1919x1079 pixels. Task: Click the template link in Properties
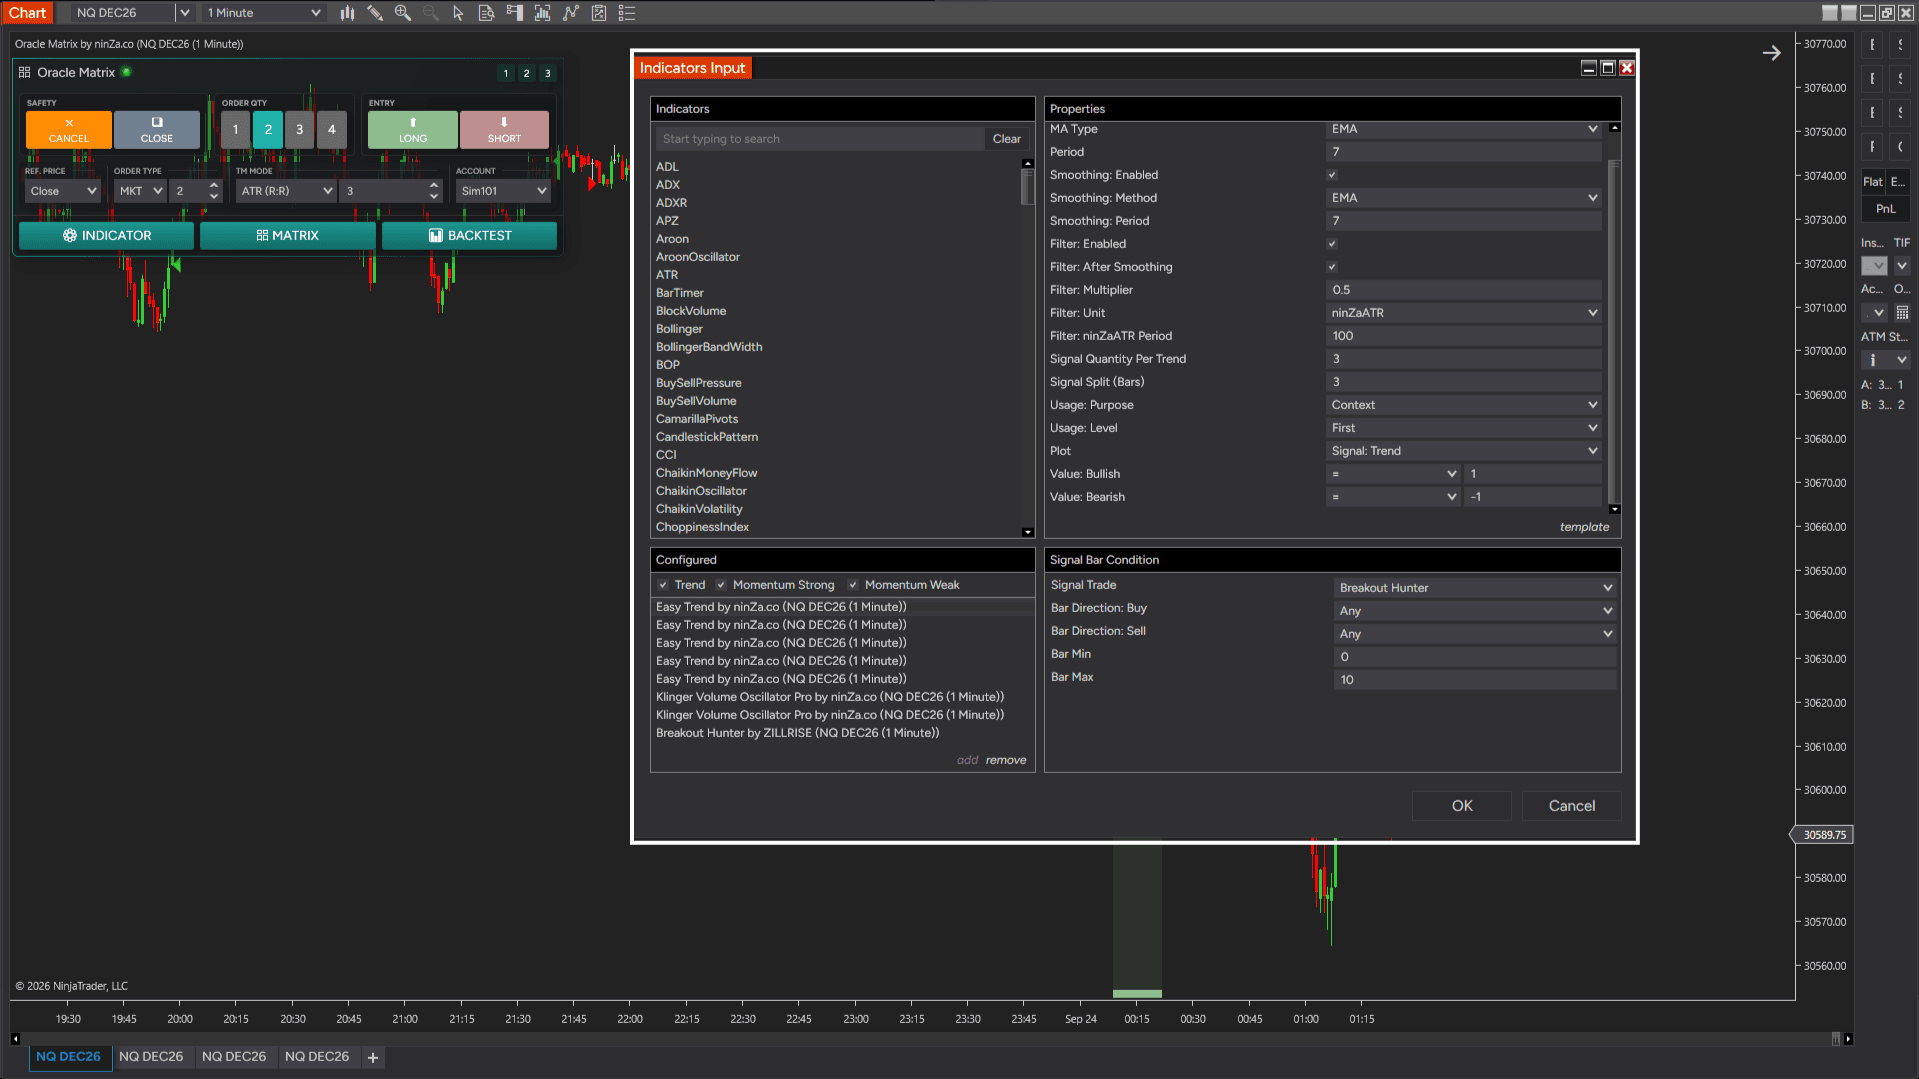pyautogui.click(x=1585, y=527)
